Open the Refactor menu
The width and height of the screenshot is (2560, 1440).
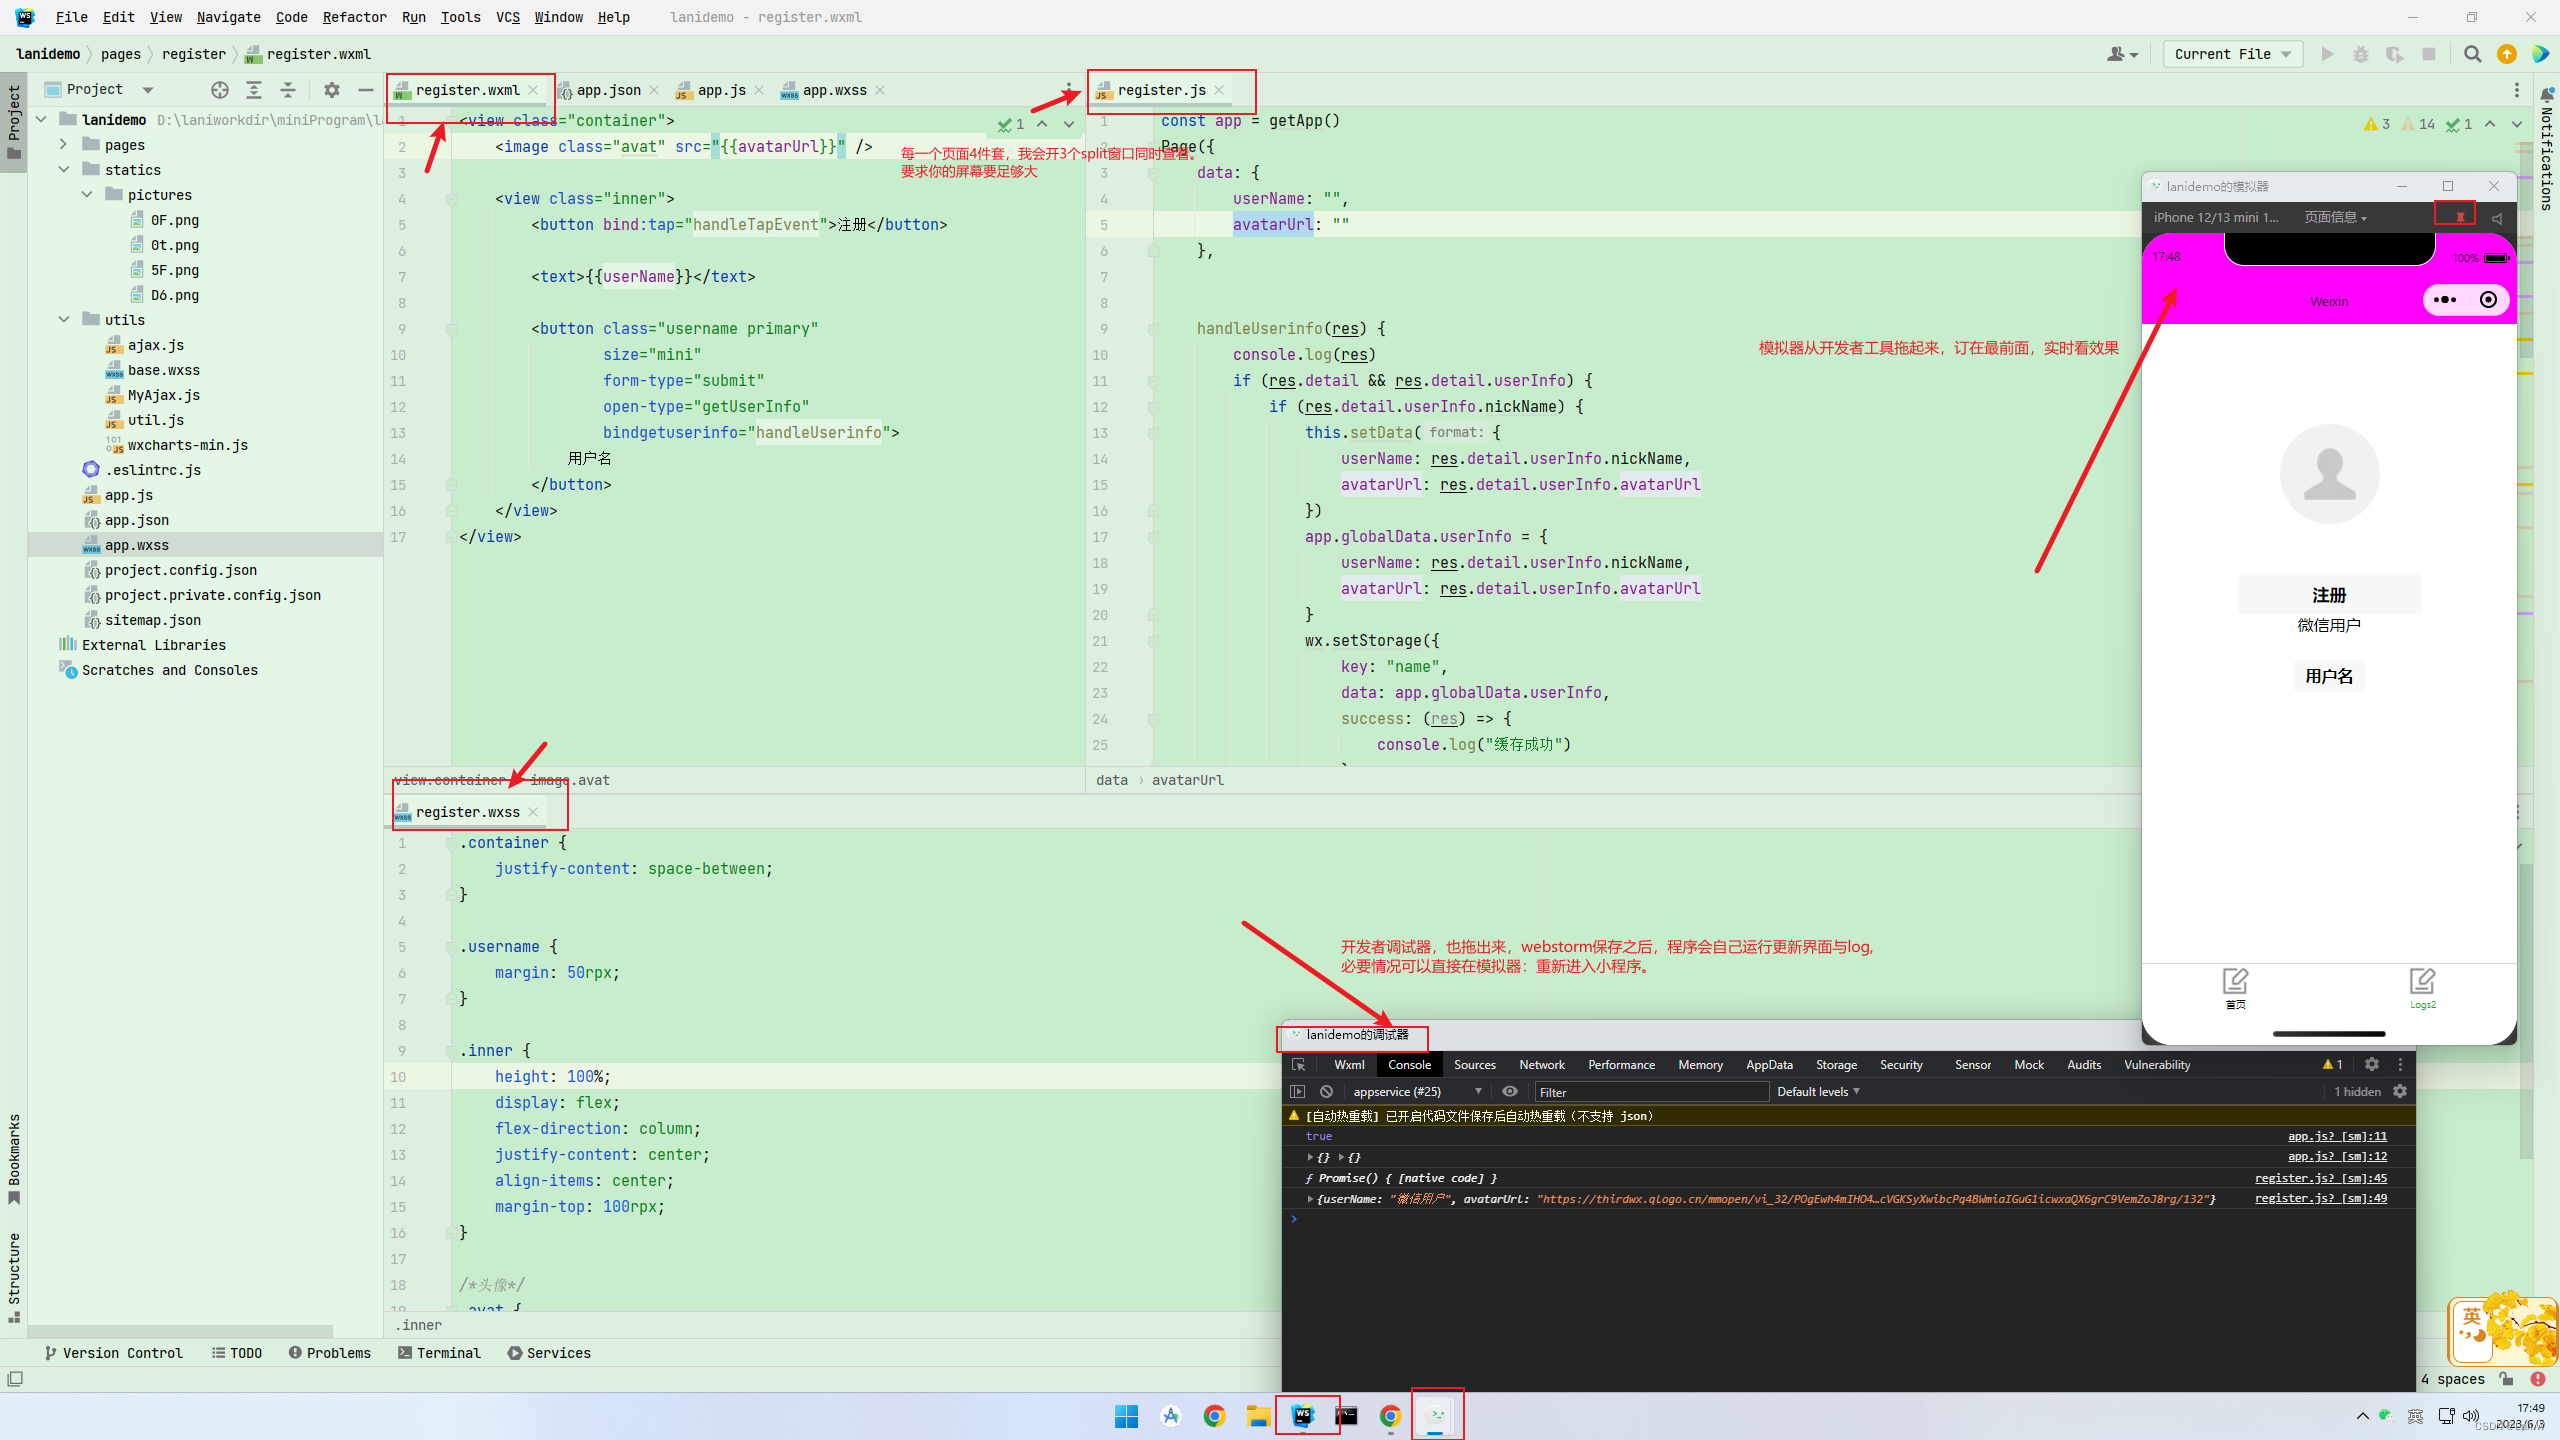[354, 17]
